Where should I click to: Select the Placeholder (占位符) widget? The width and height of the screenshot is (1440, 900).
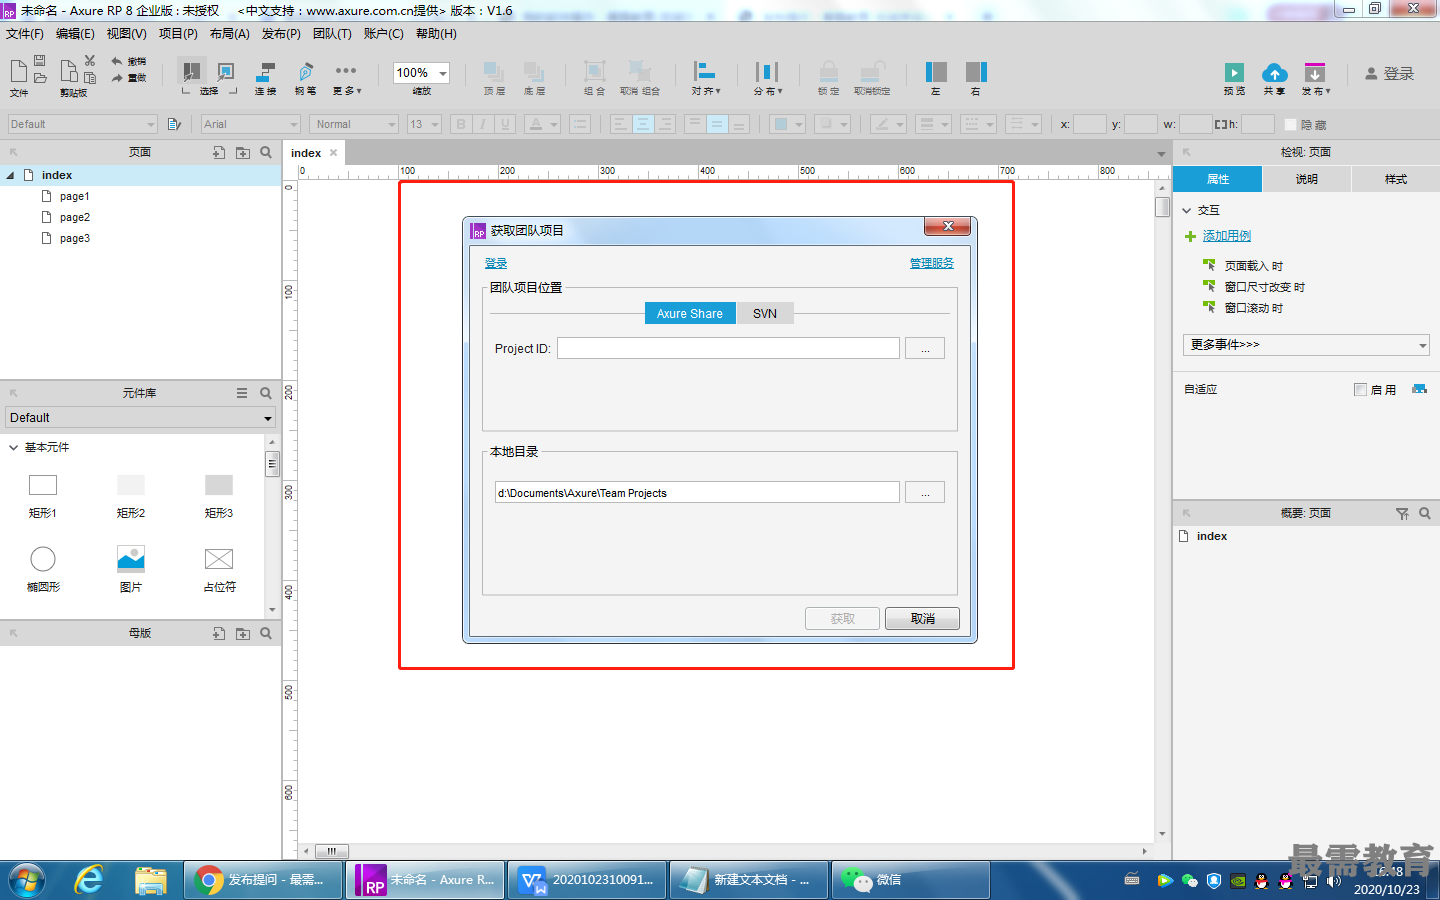click(x=219, y=559)
